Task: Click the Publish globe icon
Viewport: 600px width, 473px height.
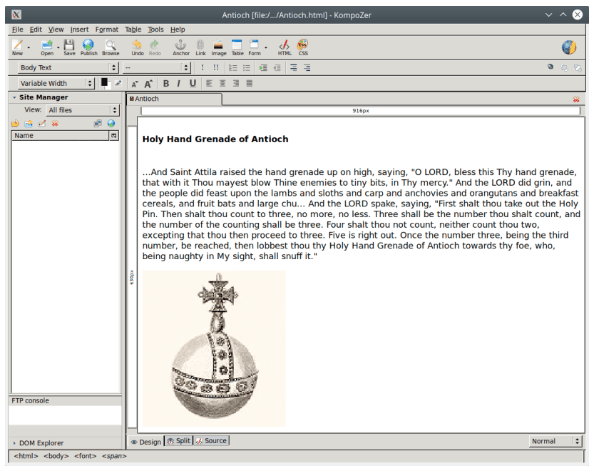Action: tap(88, 47)
